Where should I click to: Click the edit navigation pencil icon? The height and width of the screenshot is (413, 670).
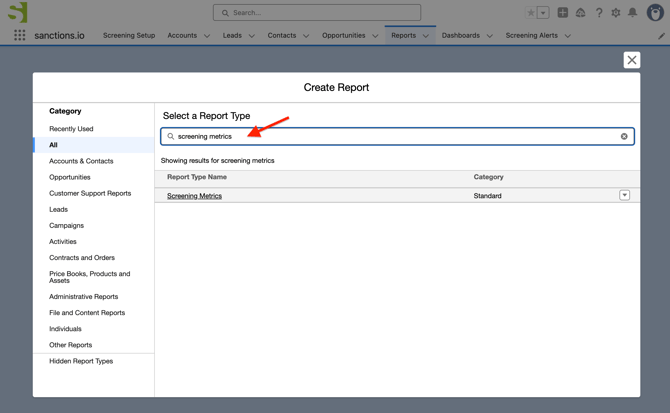point(661,36)
